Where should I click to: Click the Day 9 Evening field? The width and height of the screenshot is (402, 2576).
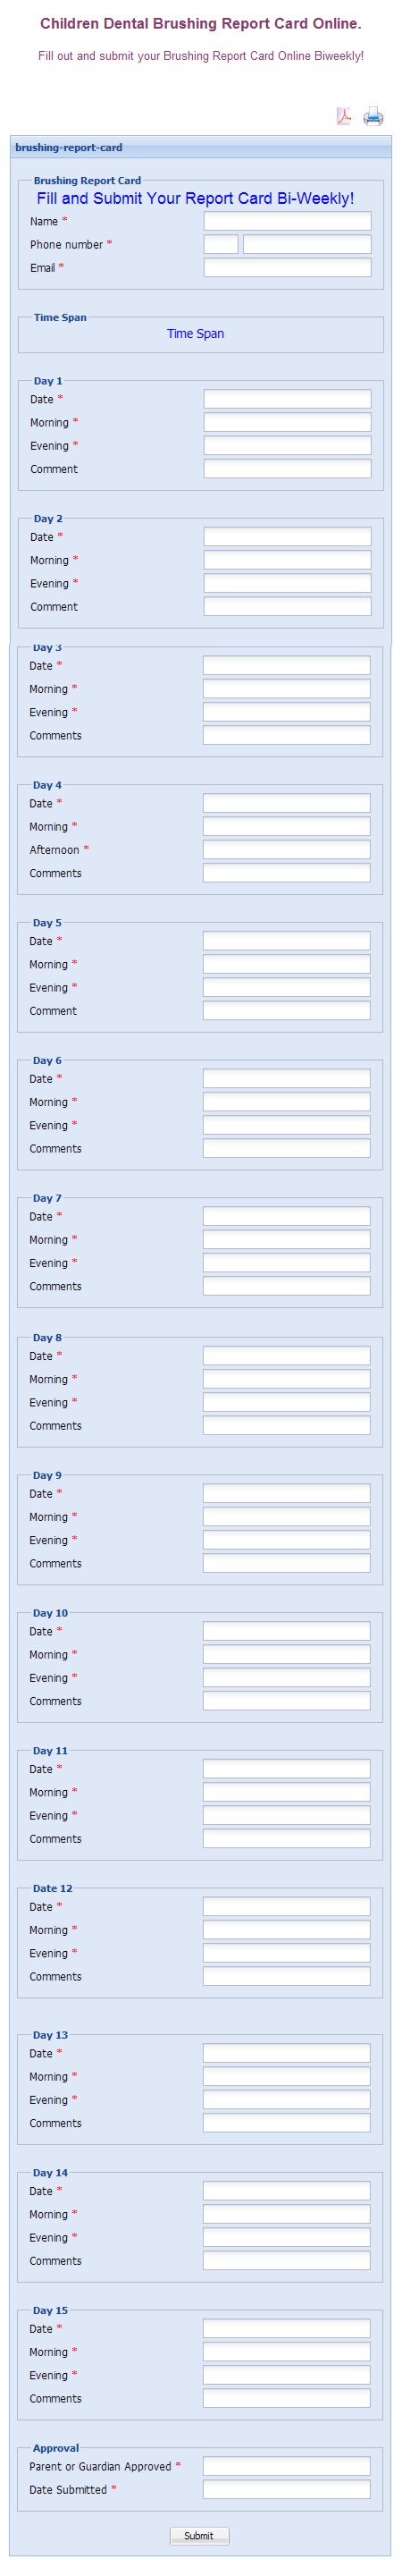tap(286, 1540)
